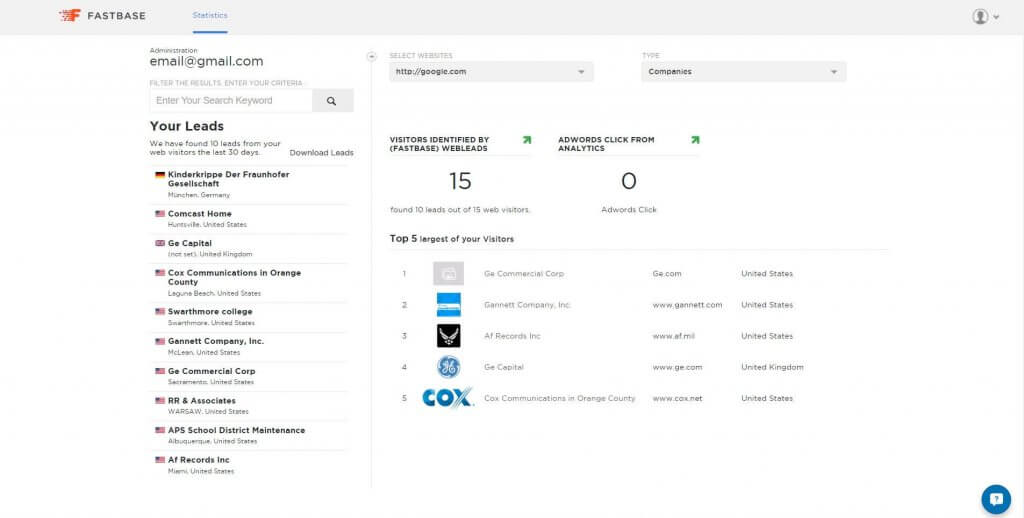
Task: Click the Af Records winged logo
Action: point(449,336)
